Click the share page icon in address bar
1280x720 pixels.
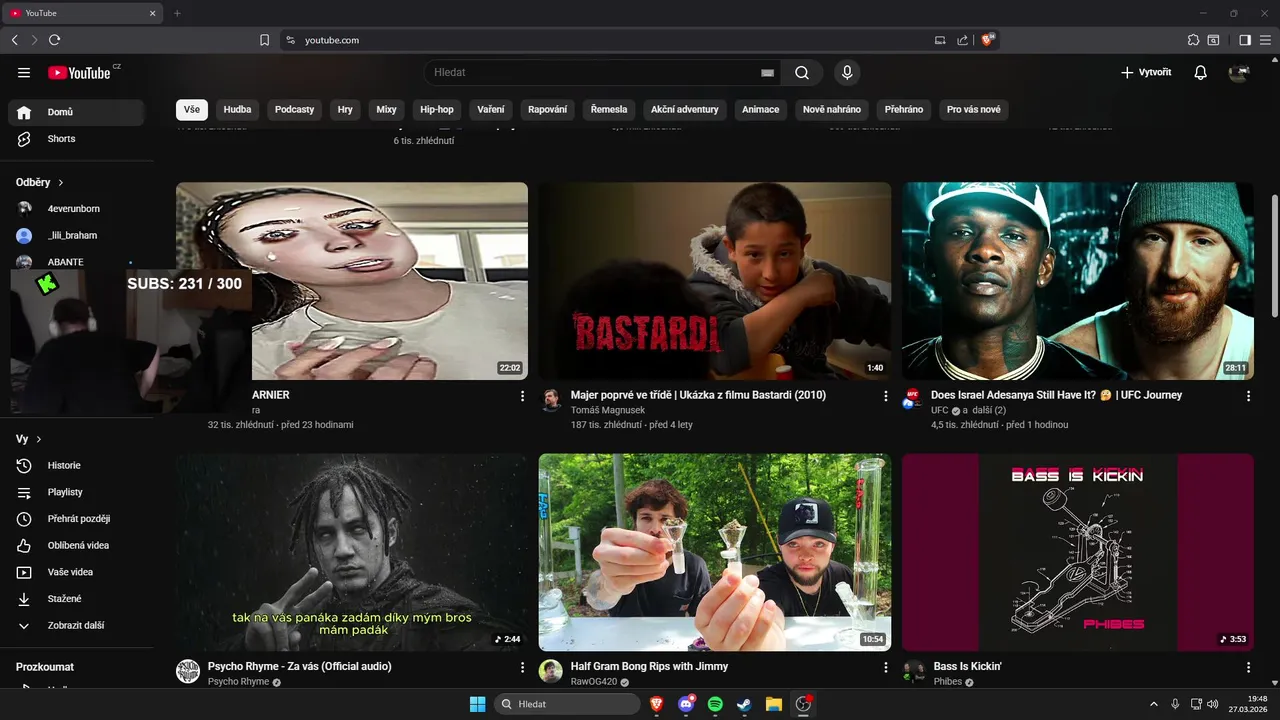(x=962, y=40)
